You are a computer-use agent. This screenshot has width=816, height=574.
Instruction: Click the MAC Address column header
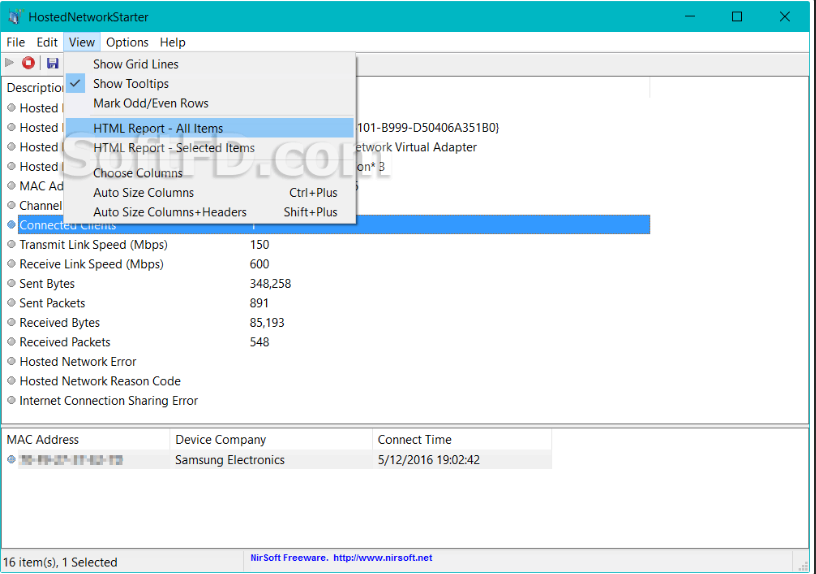tap(86, 440)
